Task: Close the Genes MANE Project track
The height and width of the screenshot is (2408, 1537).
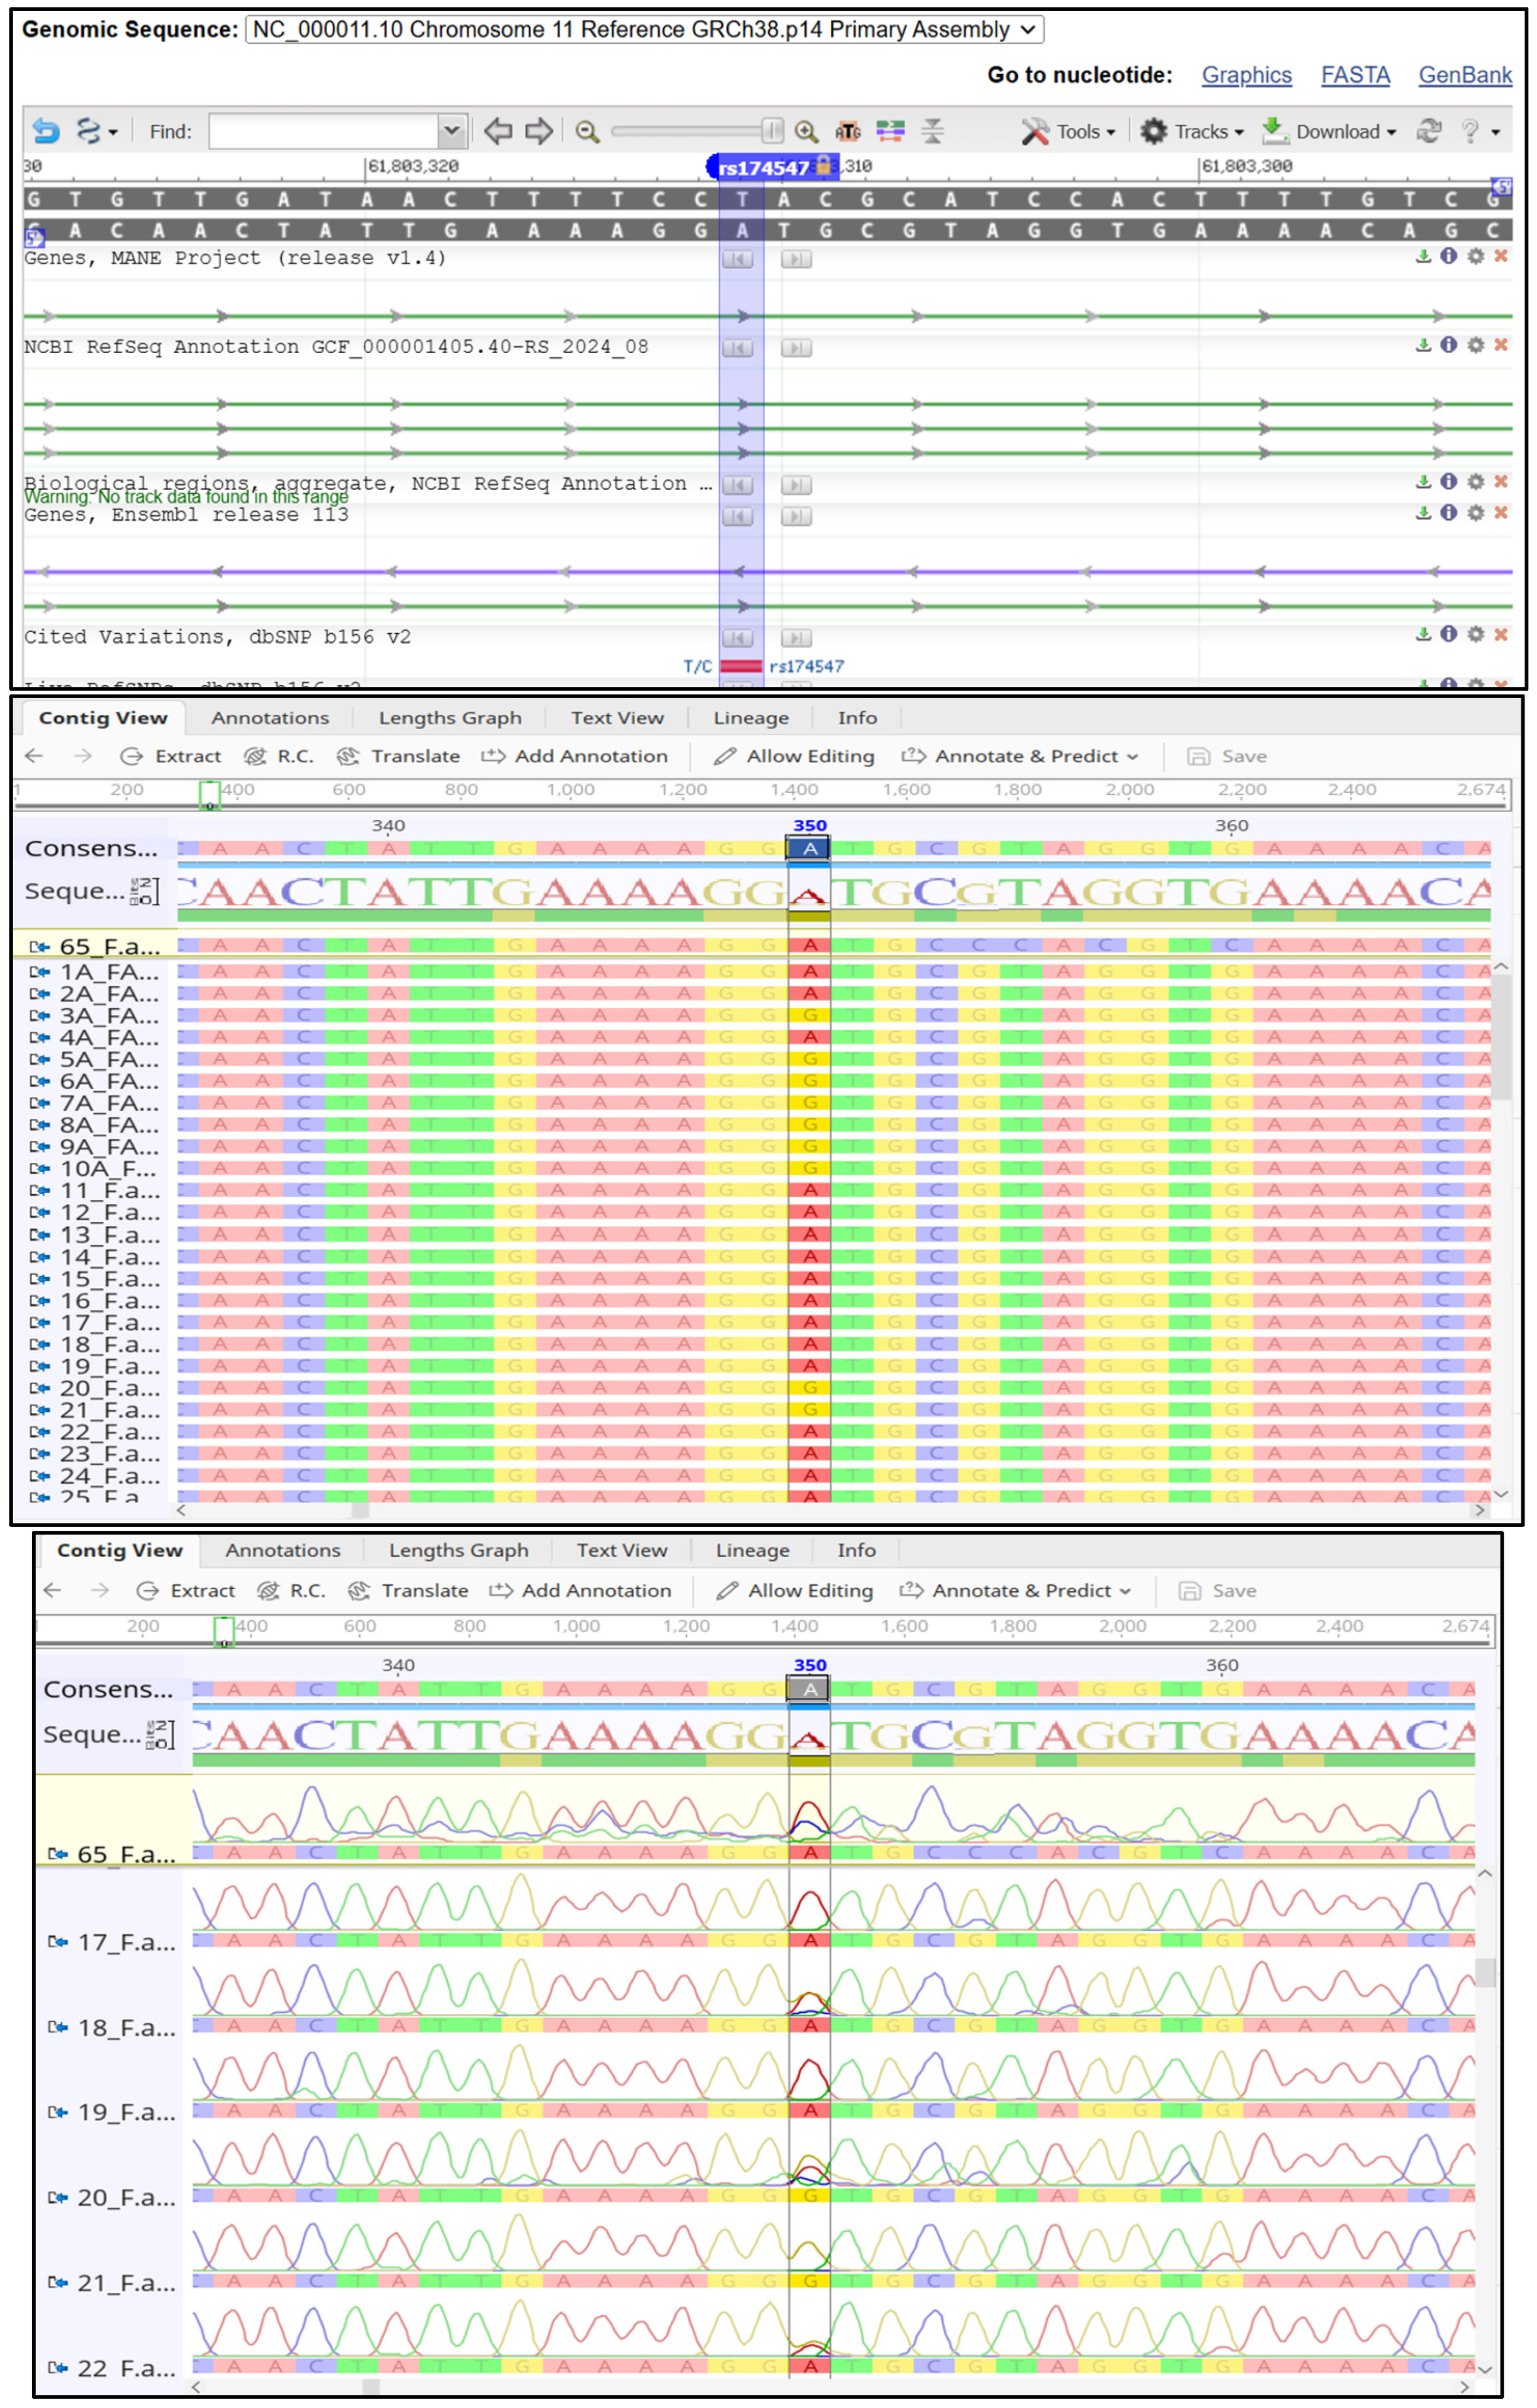Action: click(1501, 256)
